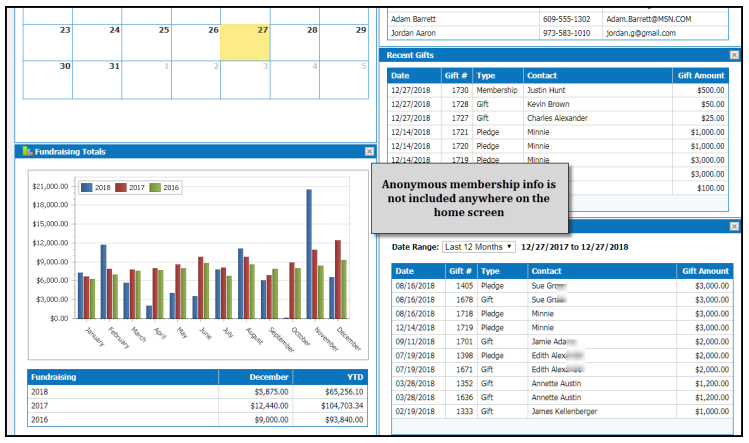The width and height of the screenshot is (749, 443).
Task: Select James Kellenberger gift row
Action: coord(562,411)
